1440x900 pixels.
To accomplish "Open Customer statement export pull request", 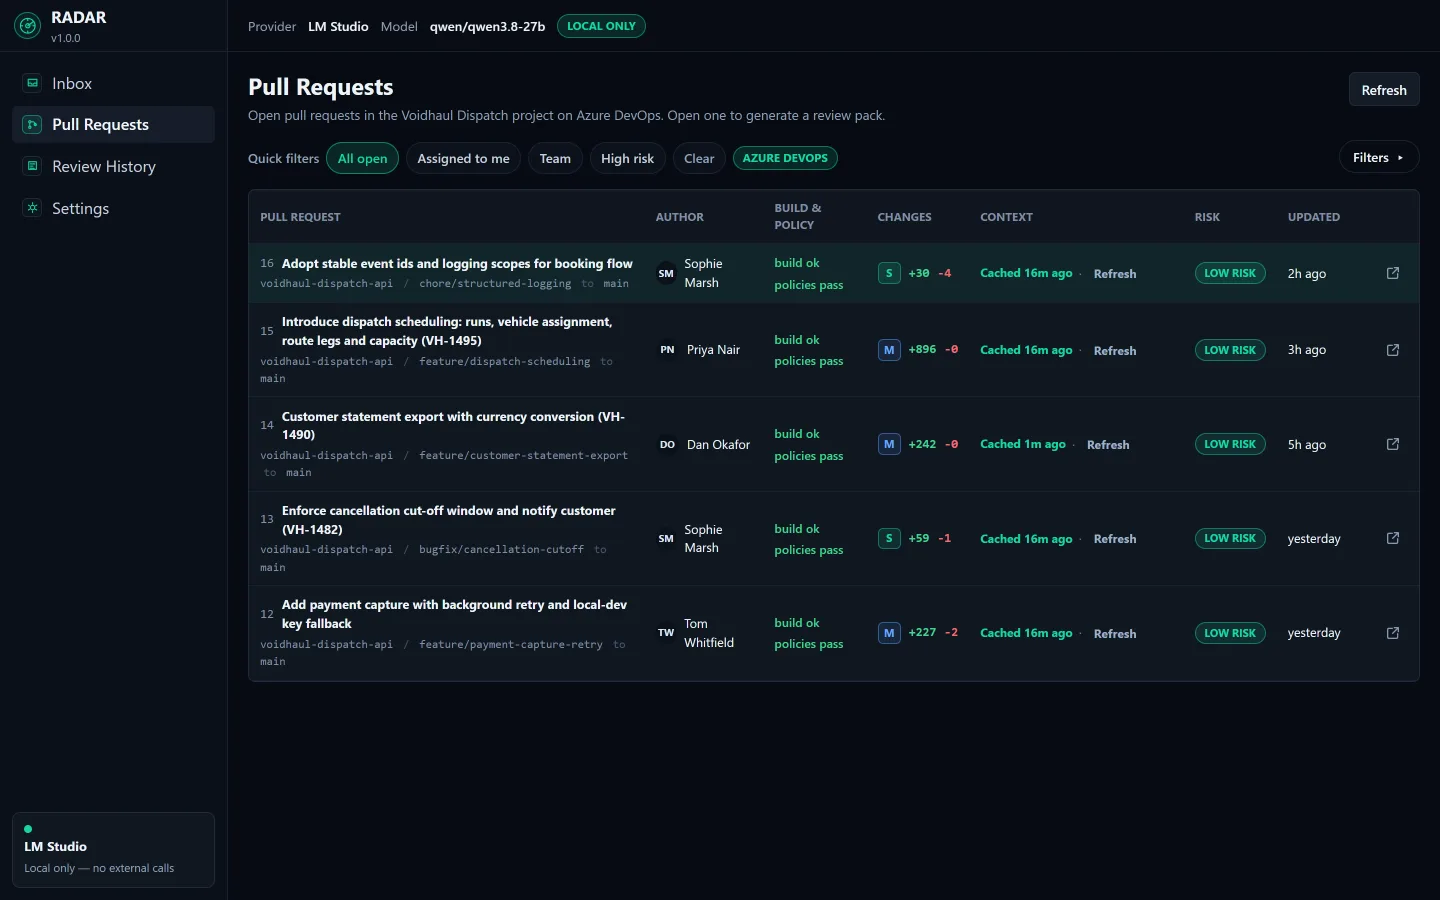I will tap(453, 425).
